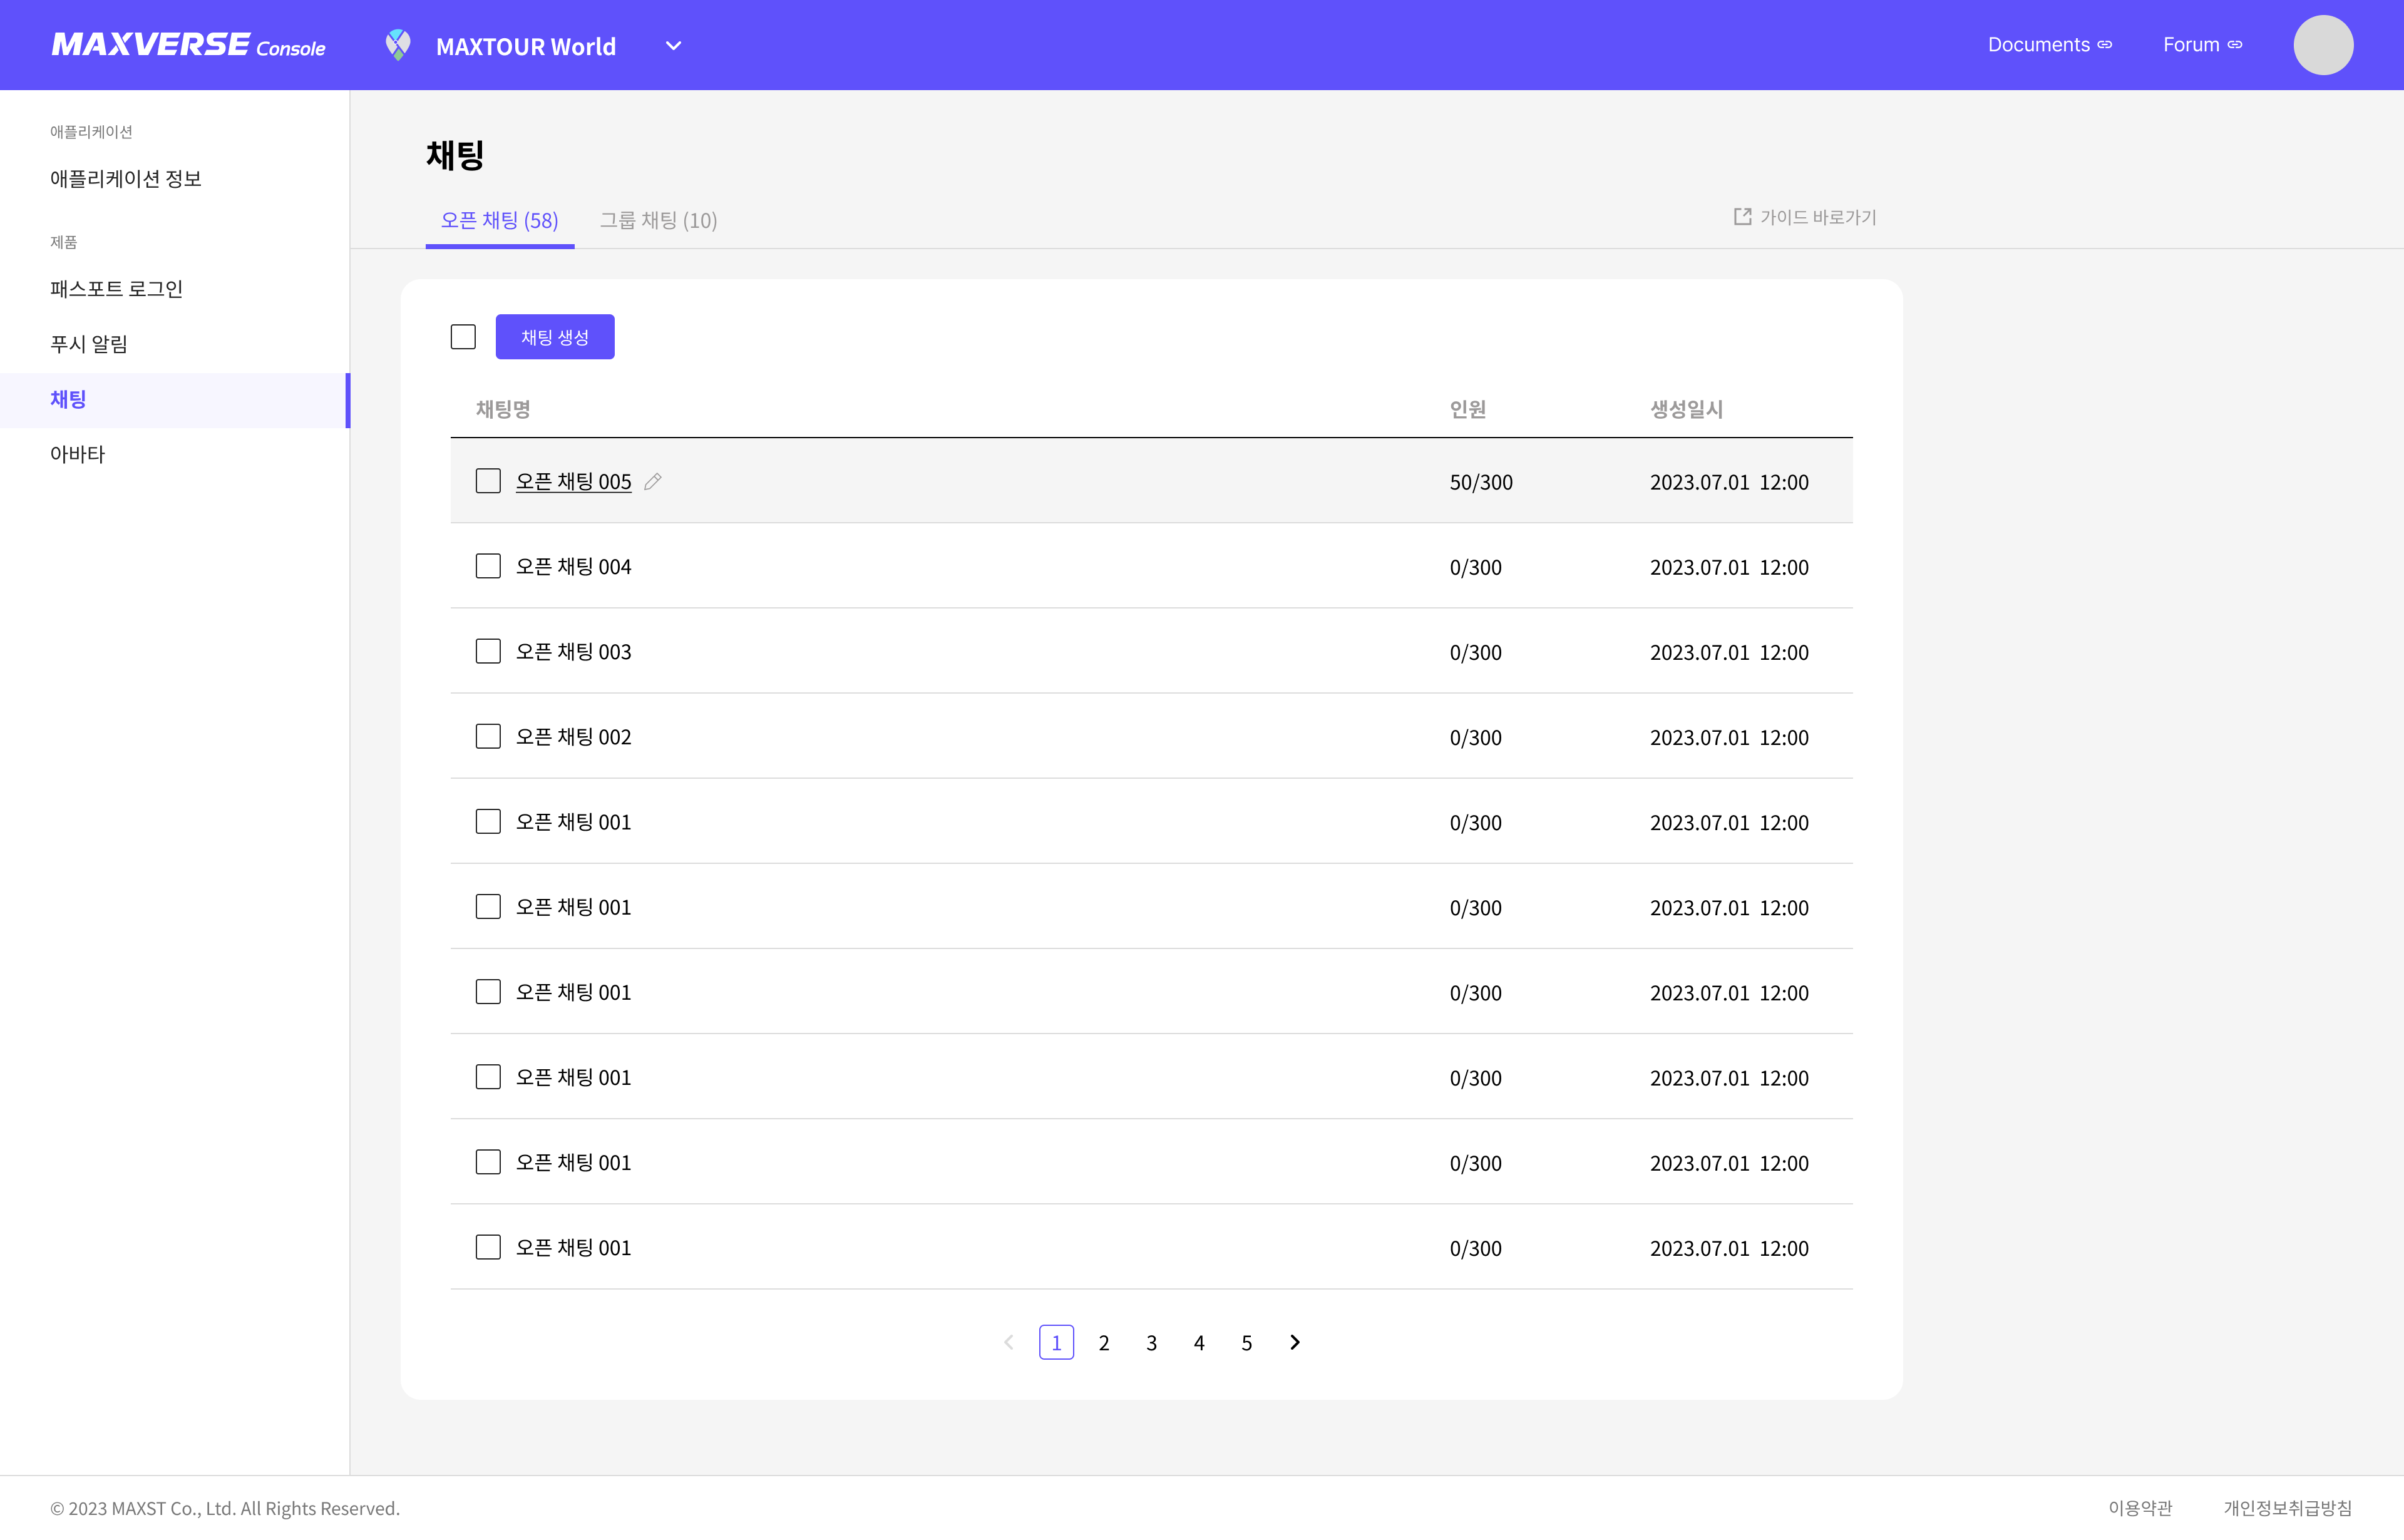Image resolution: width=2404 pixels, height=1540 pixels.
Task: Go to page 3
Action: [1152, 1343]
